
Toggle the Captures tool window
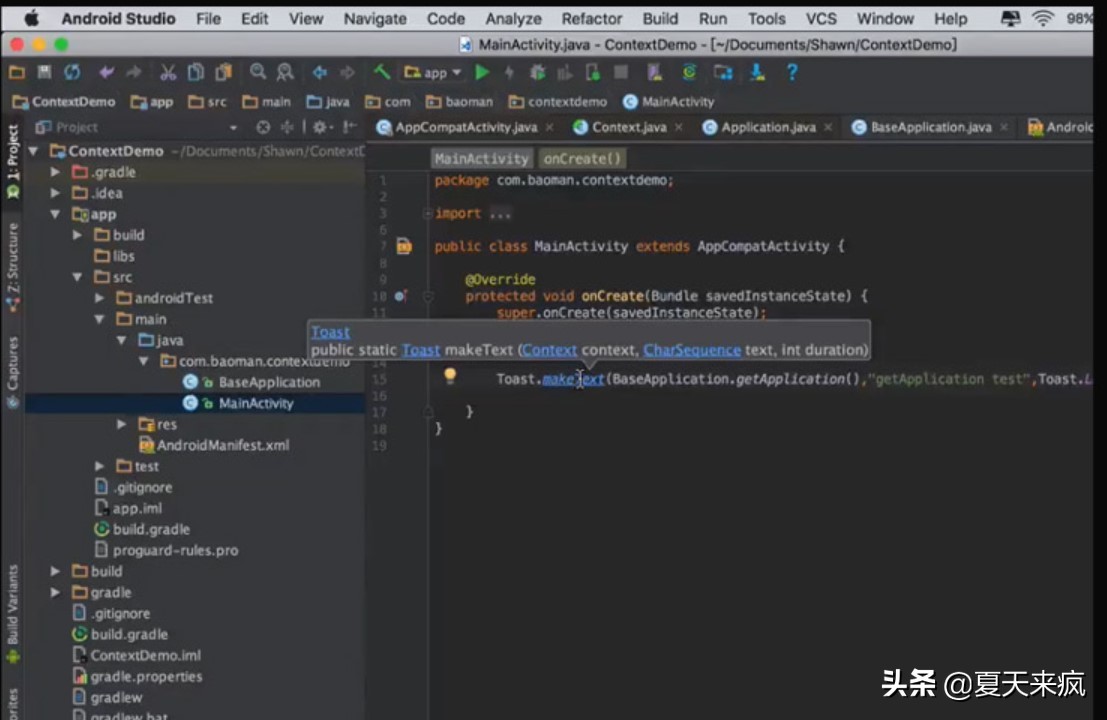[13, 370]
